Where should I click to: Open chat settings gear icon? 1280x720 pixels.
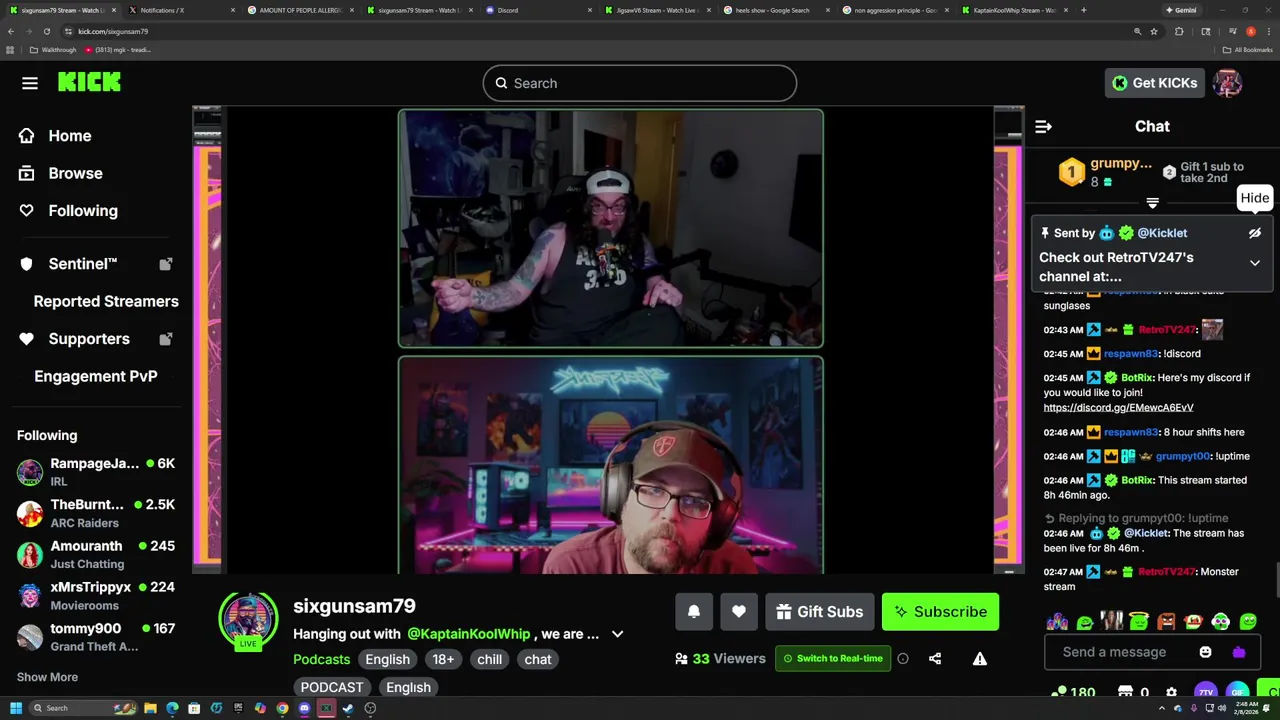click(x=1172, y=692)
